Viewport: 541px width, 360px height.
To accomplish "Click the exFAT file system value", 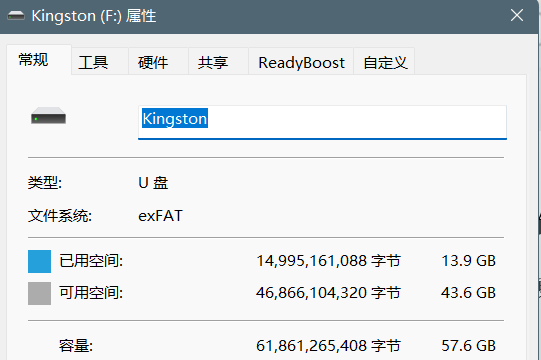I will 160,216.
